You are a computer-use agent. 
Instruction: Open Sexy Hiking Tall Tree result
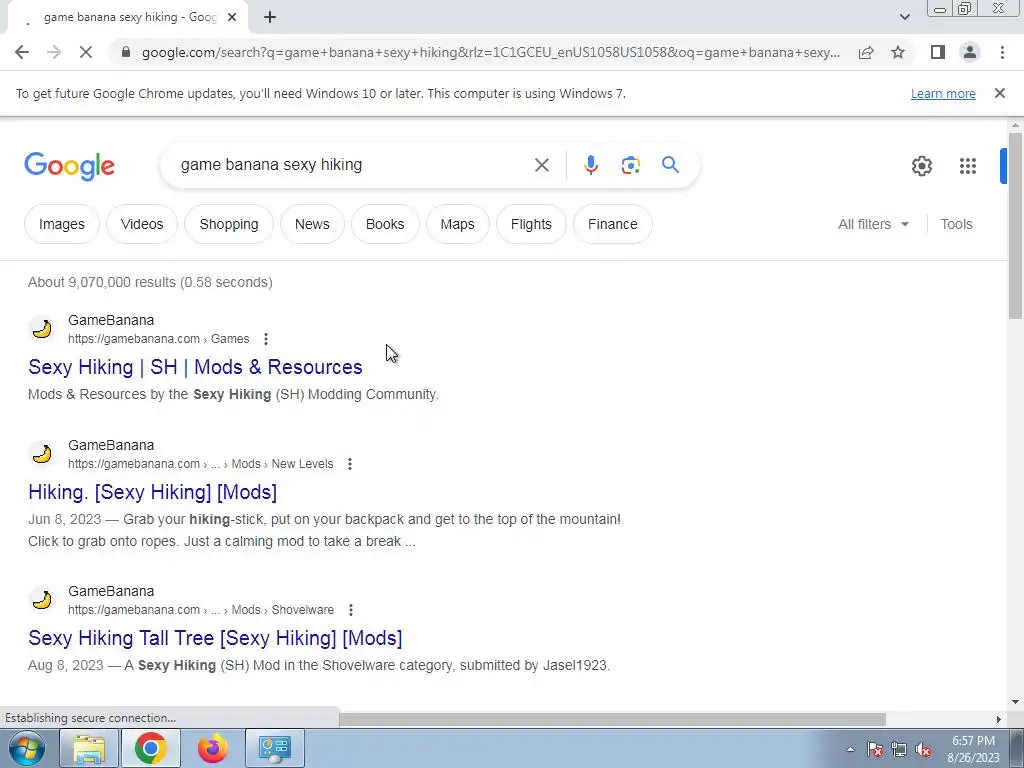[x=215, y=638]
